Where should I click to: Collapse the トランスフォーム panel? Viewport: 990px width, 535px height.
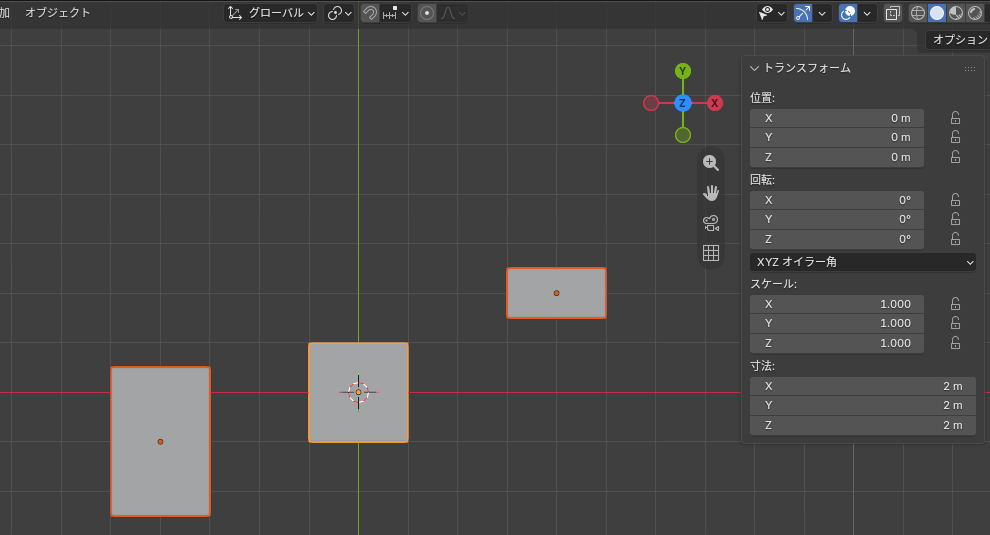[x=754, y=68]
